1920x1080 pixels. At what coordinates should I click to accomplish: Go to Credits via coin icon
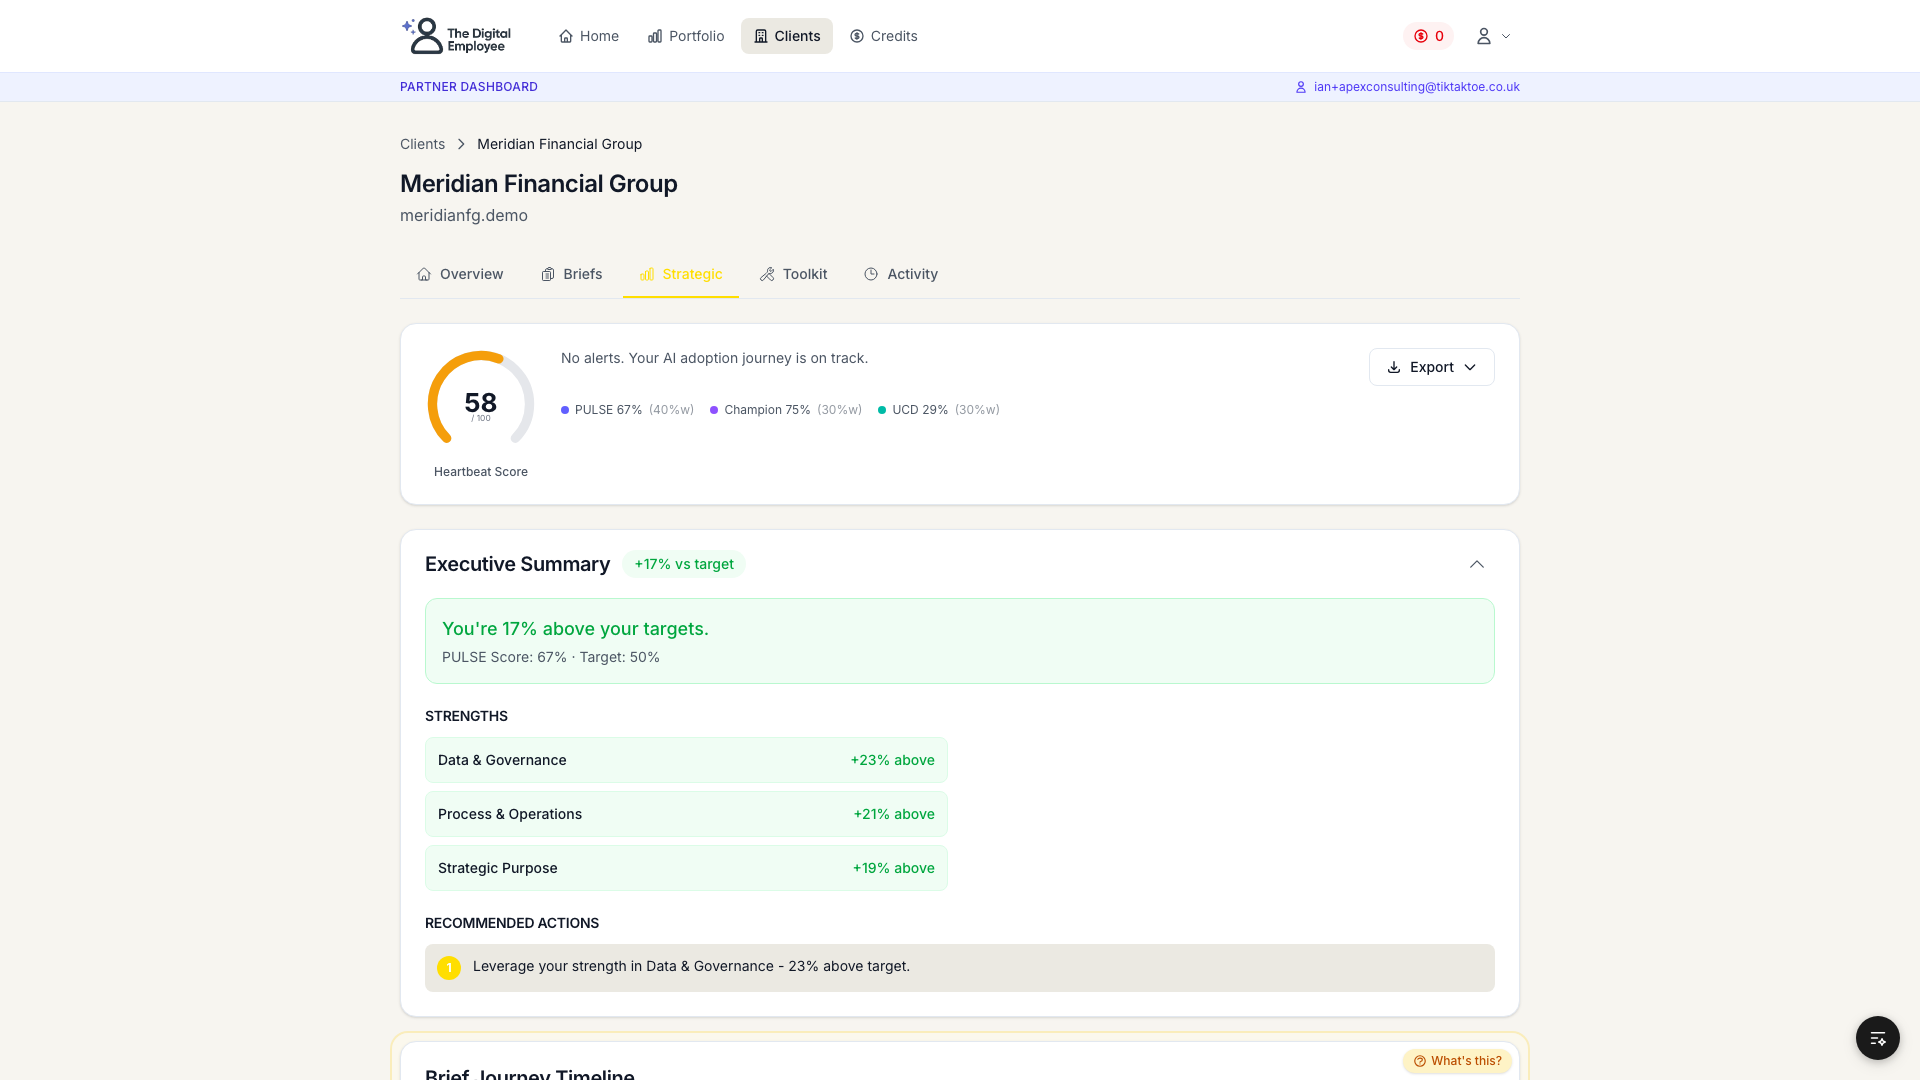857,36
